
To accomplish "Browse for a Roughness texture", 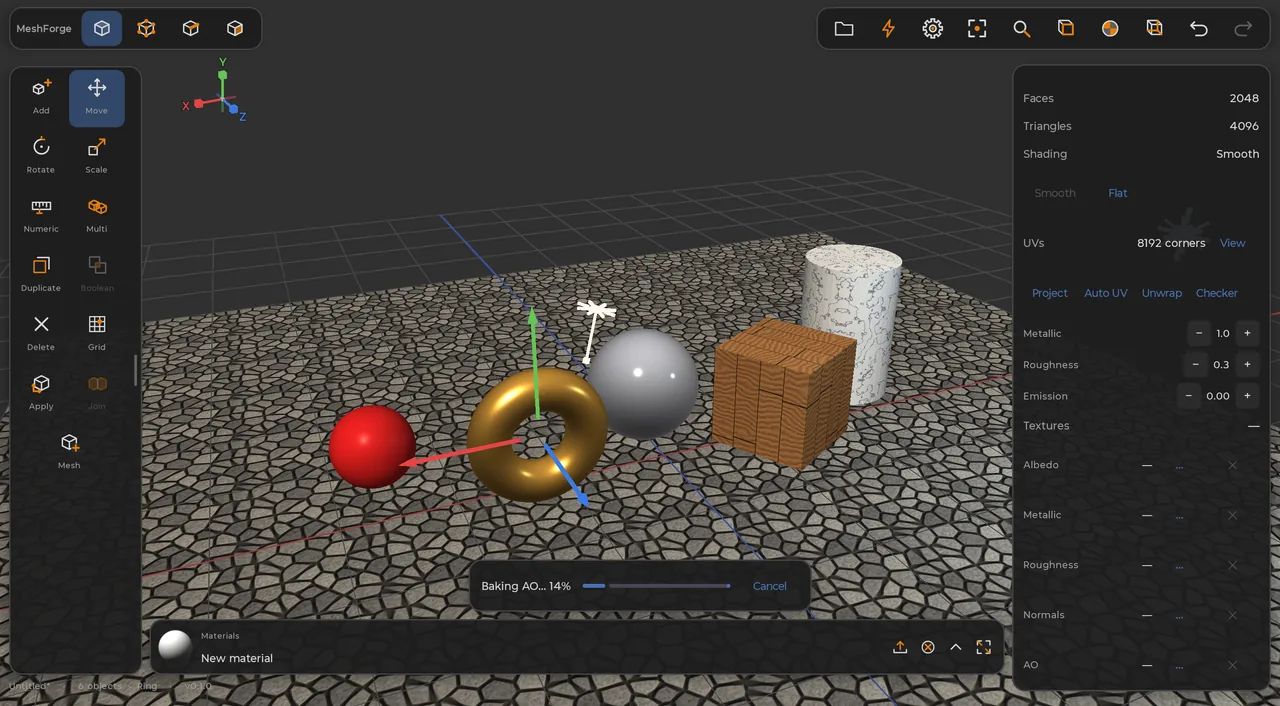I will click(x=1180, y=565).
